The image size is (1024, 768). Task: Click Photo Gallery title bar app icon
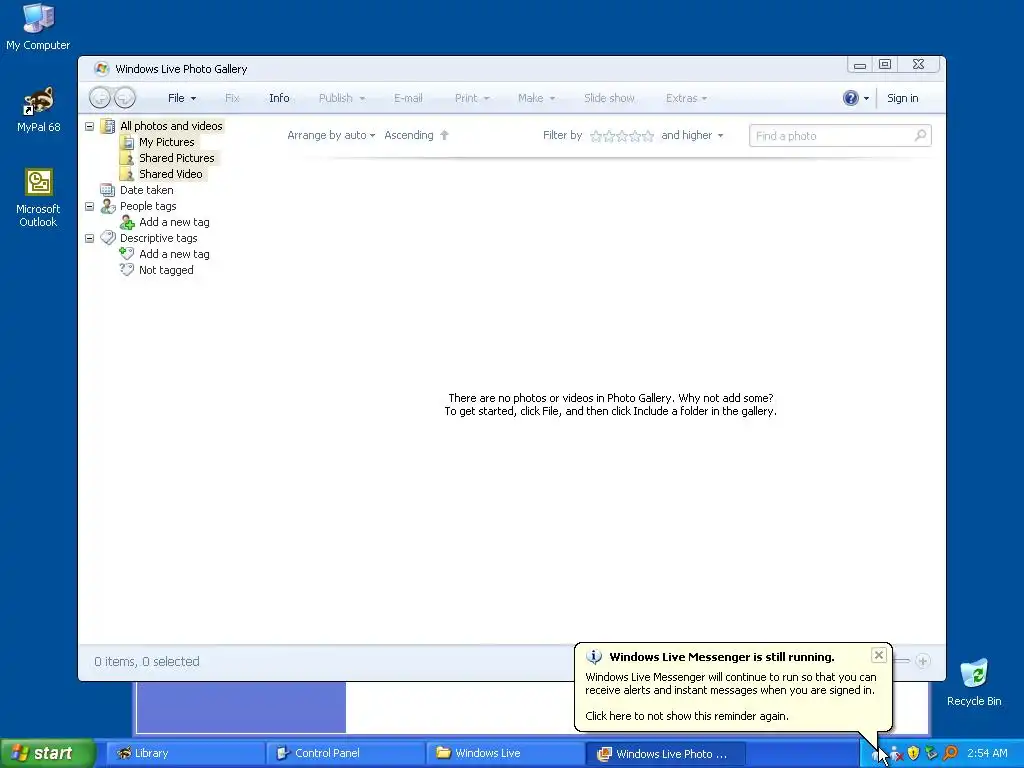coord(101,69)
